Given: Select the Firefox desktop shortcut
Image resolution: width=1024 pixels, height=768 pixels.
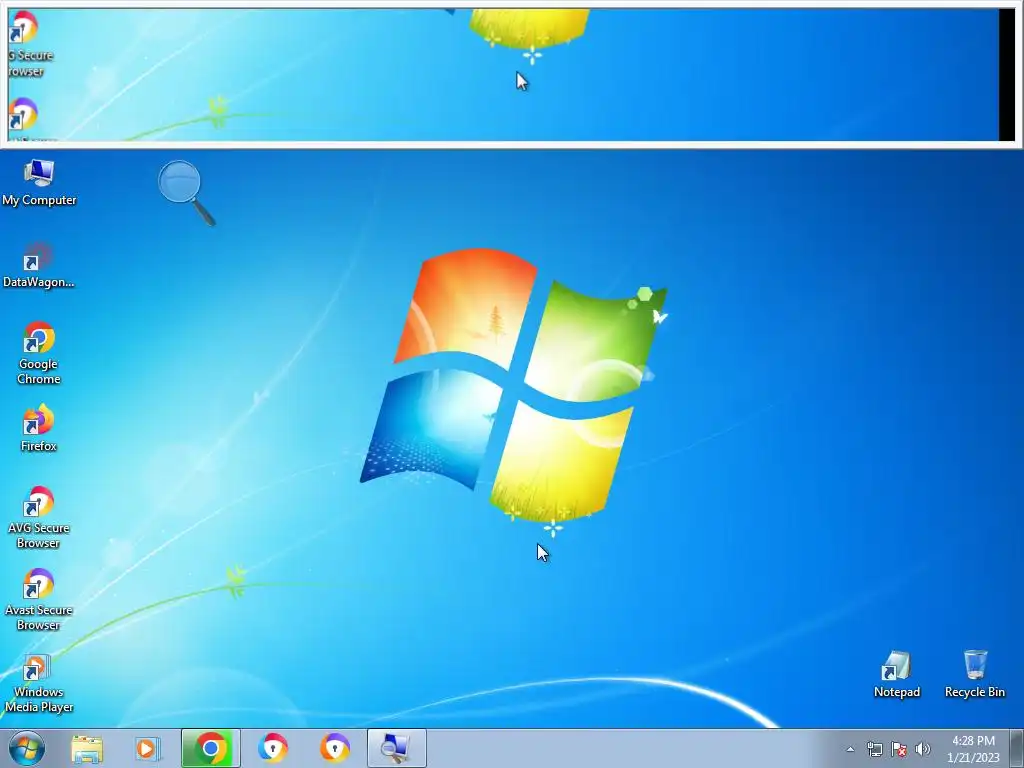Looking at the screenshot, I should coord(39,428).
